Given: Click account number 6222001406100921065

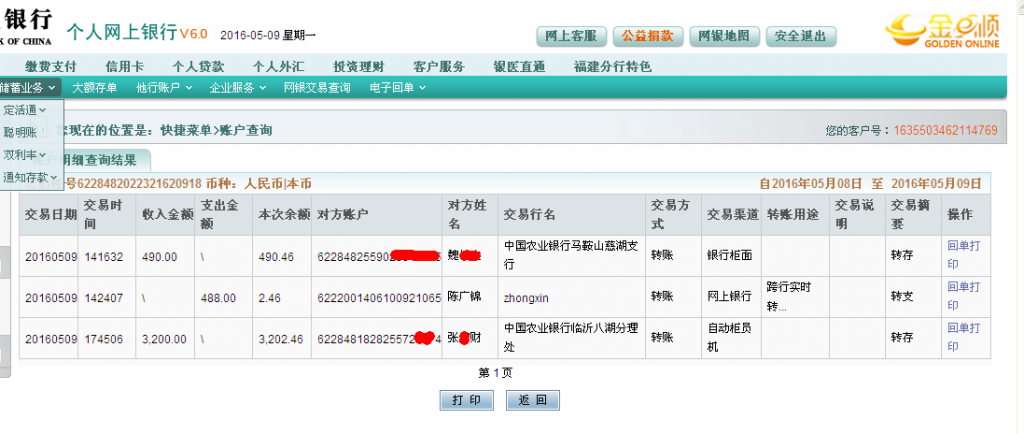Looking at the screenshot, I should pyautogui.click(x=379, y=298).
